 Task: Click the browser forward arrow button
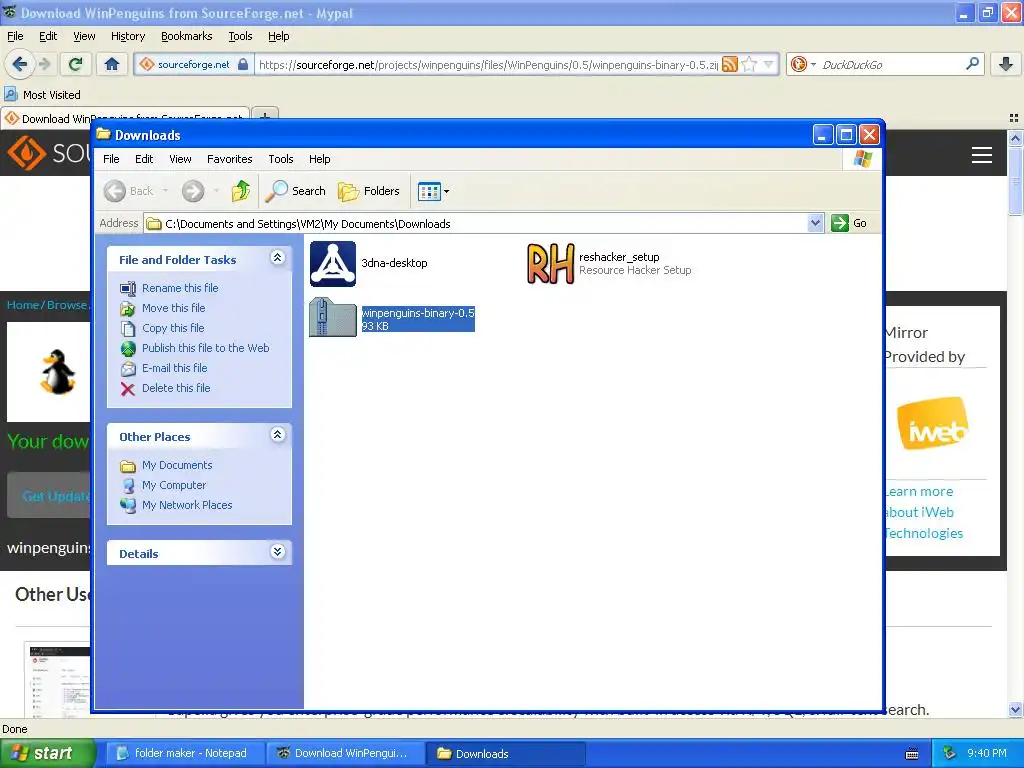(44, 64)
